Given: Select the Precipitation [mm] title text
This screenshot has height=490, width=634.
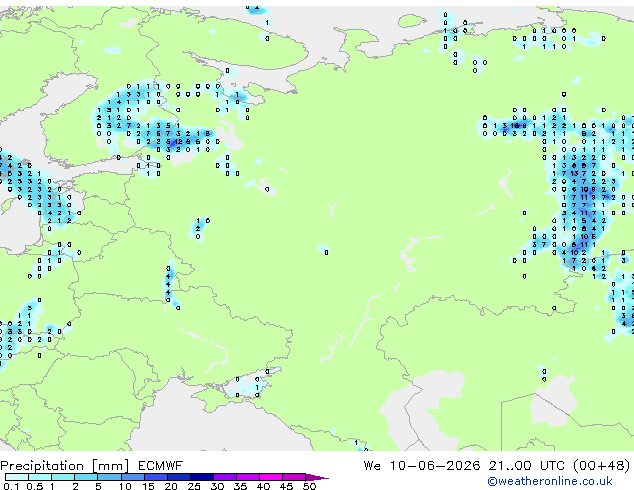Looking at the screenshot, I should [x=65, y=466].
